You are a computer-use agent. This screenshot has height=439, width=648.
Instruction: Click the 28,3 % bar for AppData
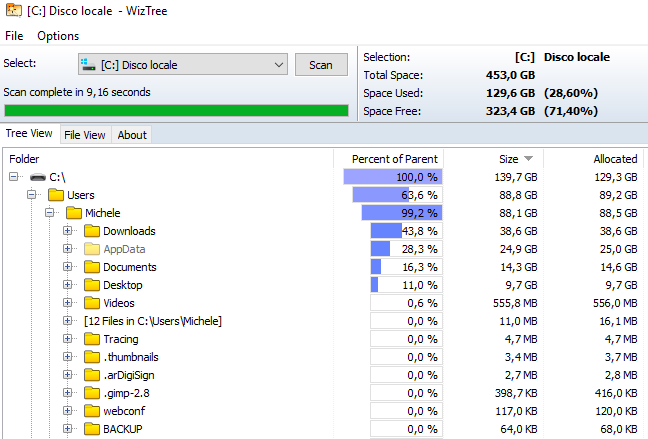click(x=407, y=249)
